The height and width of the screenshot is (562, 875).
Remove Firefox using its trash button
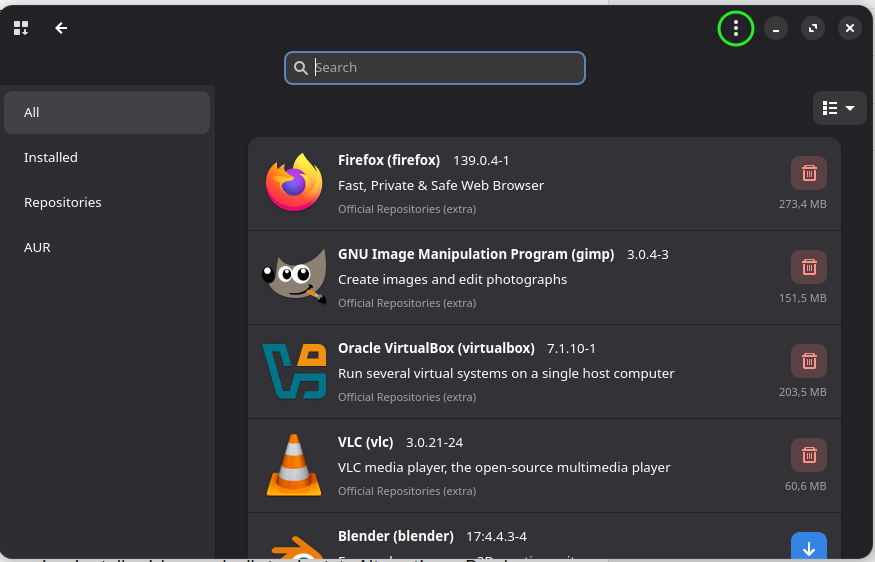(809, 173)
